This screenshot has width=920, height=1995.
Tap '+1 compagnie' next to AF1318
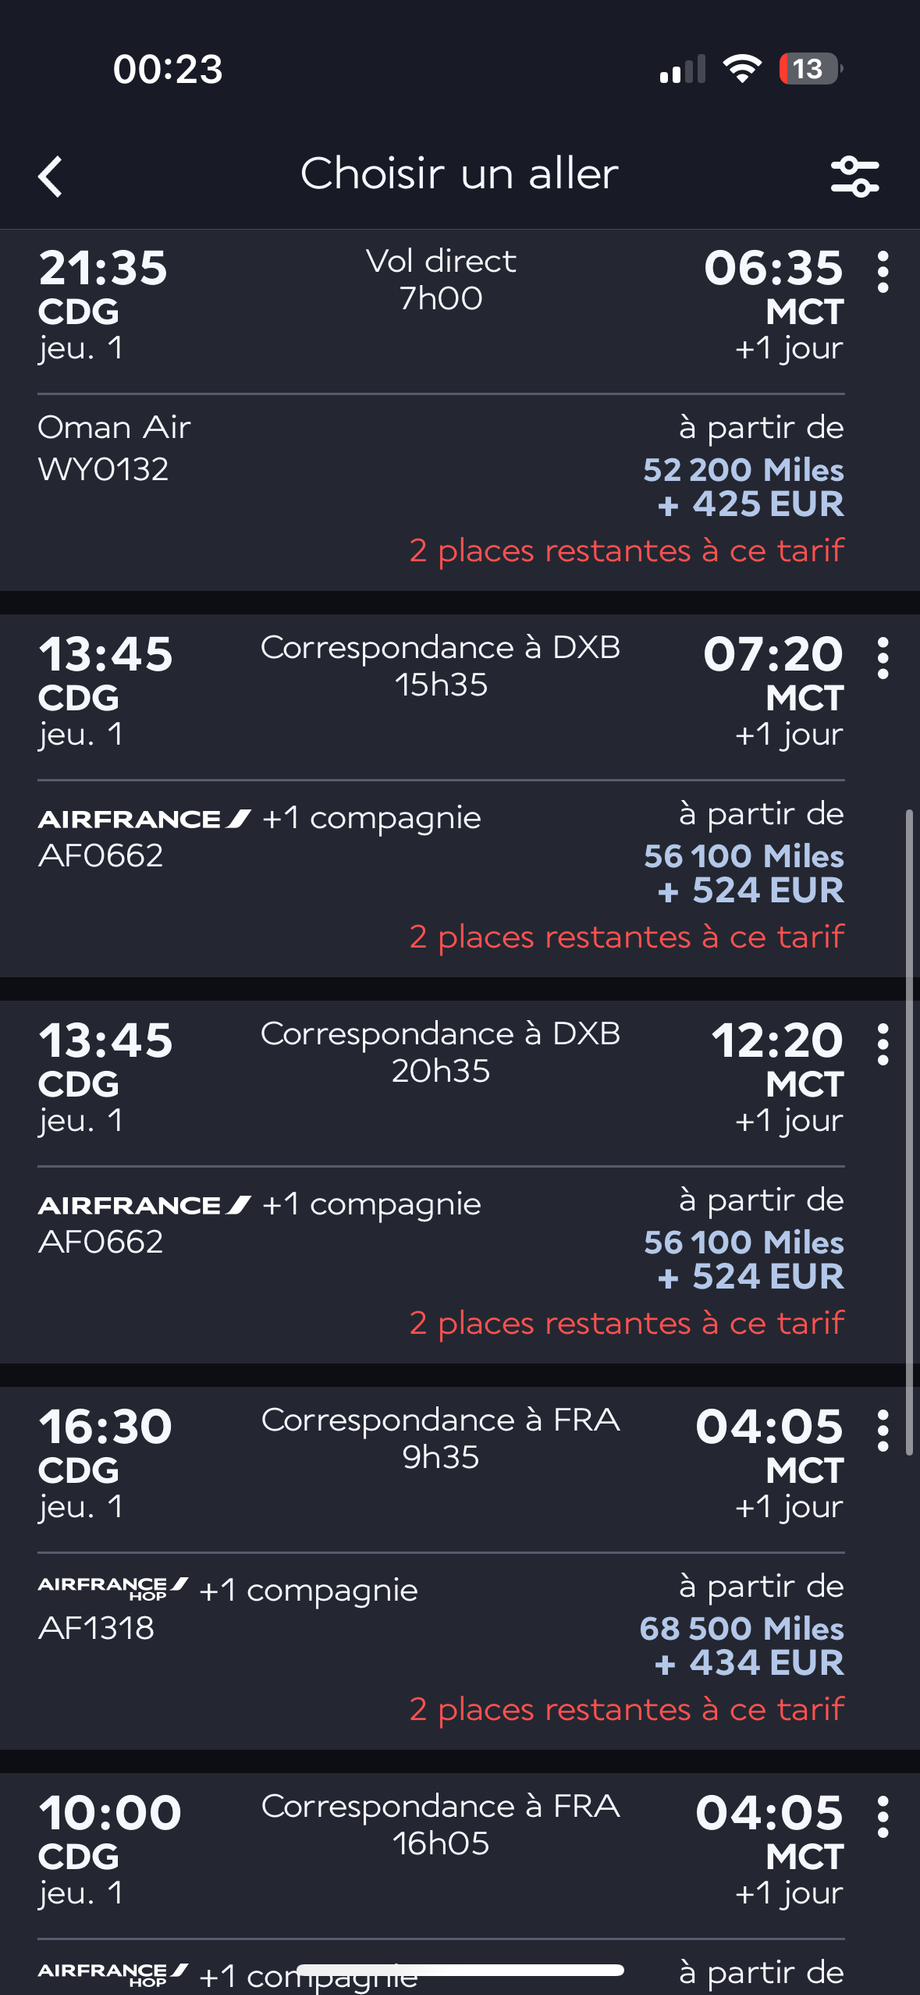pyautogui.click(x=308, y=1590)
